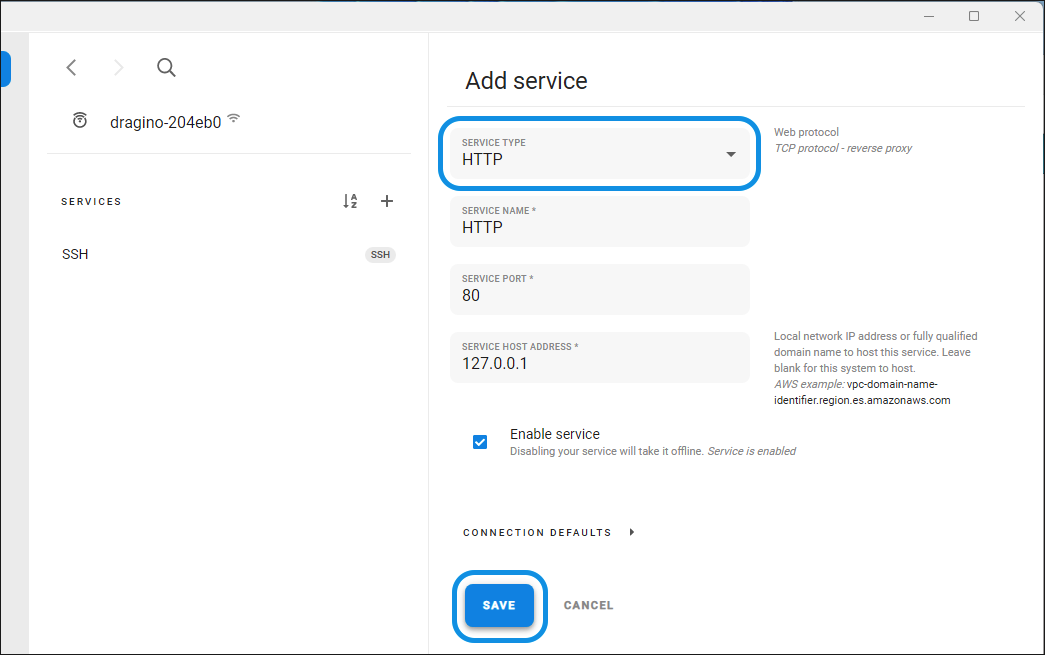Open the Service Type dropdown
Viewport: 1045px width, 655px height.
(x=600, y=153)
